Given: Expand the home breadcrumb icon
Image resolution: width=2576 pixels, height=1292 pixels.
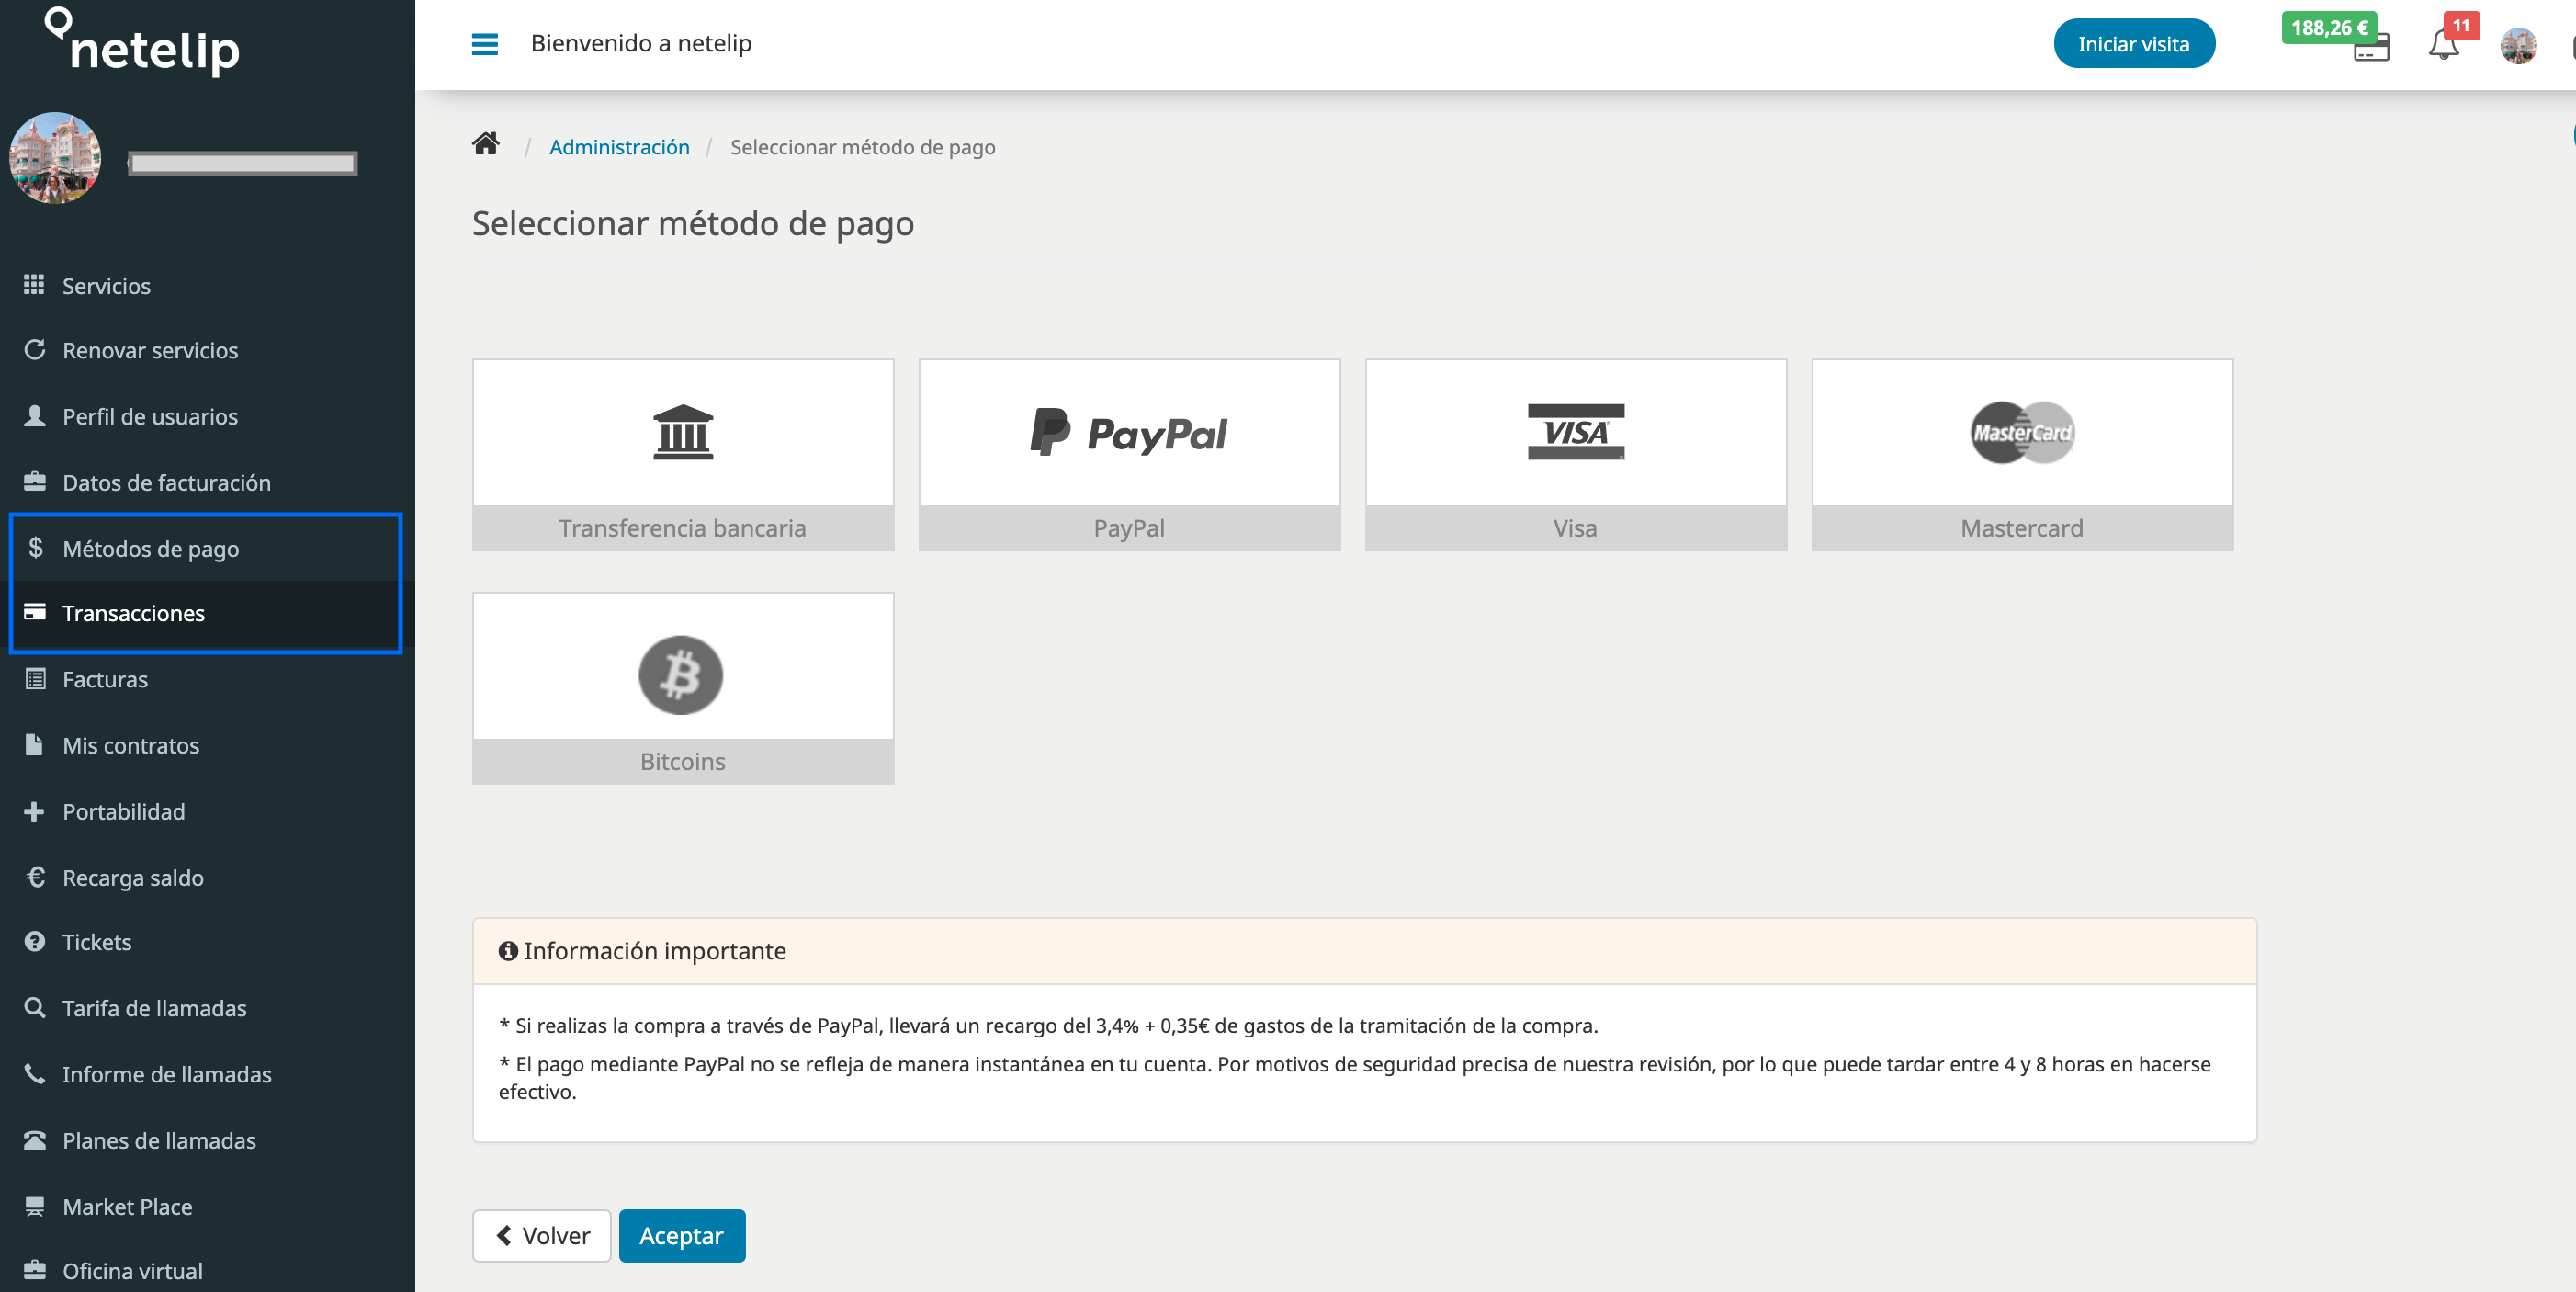Looking at the screenshot, I should [x=489, y=147].
